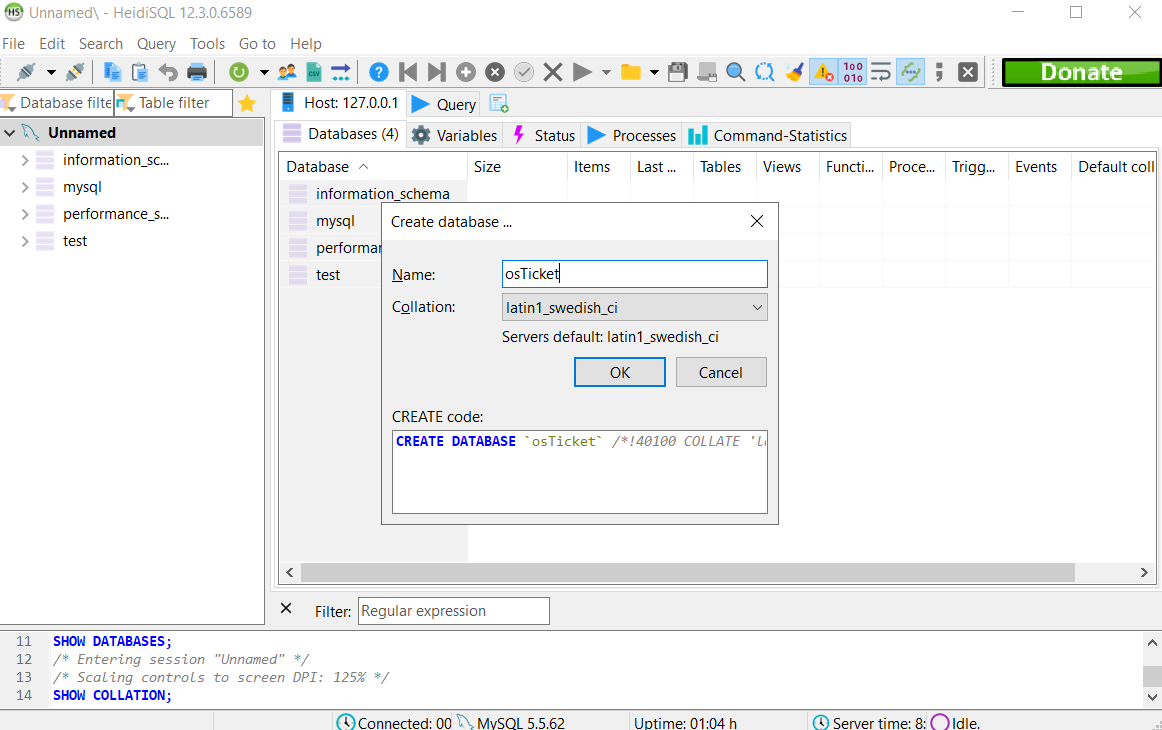
Task: Toggle the word wrap lines icon
Action: pyautogui.click(x=880, y=72)
